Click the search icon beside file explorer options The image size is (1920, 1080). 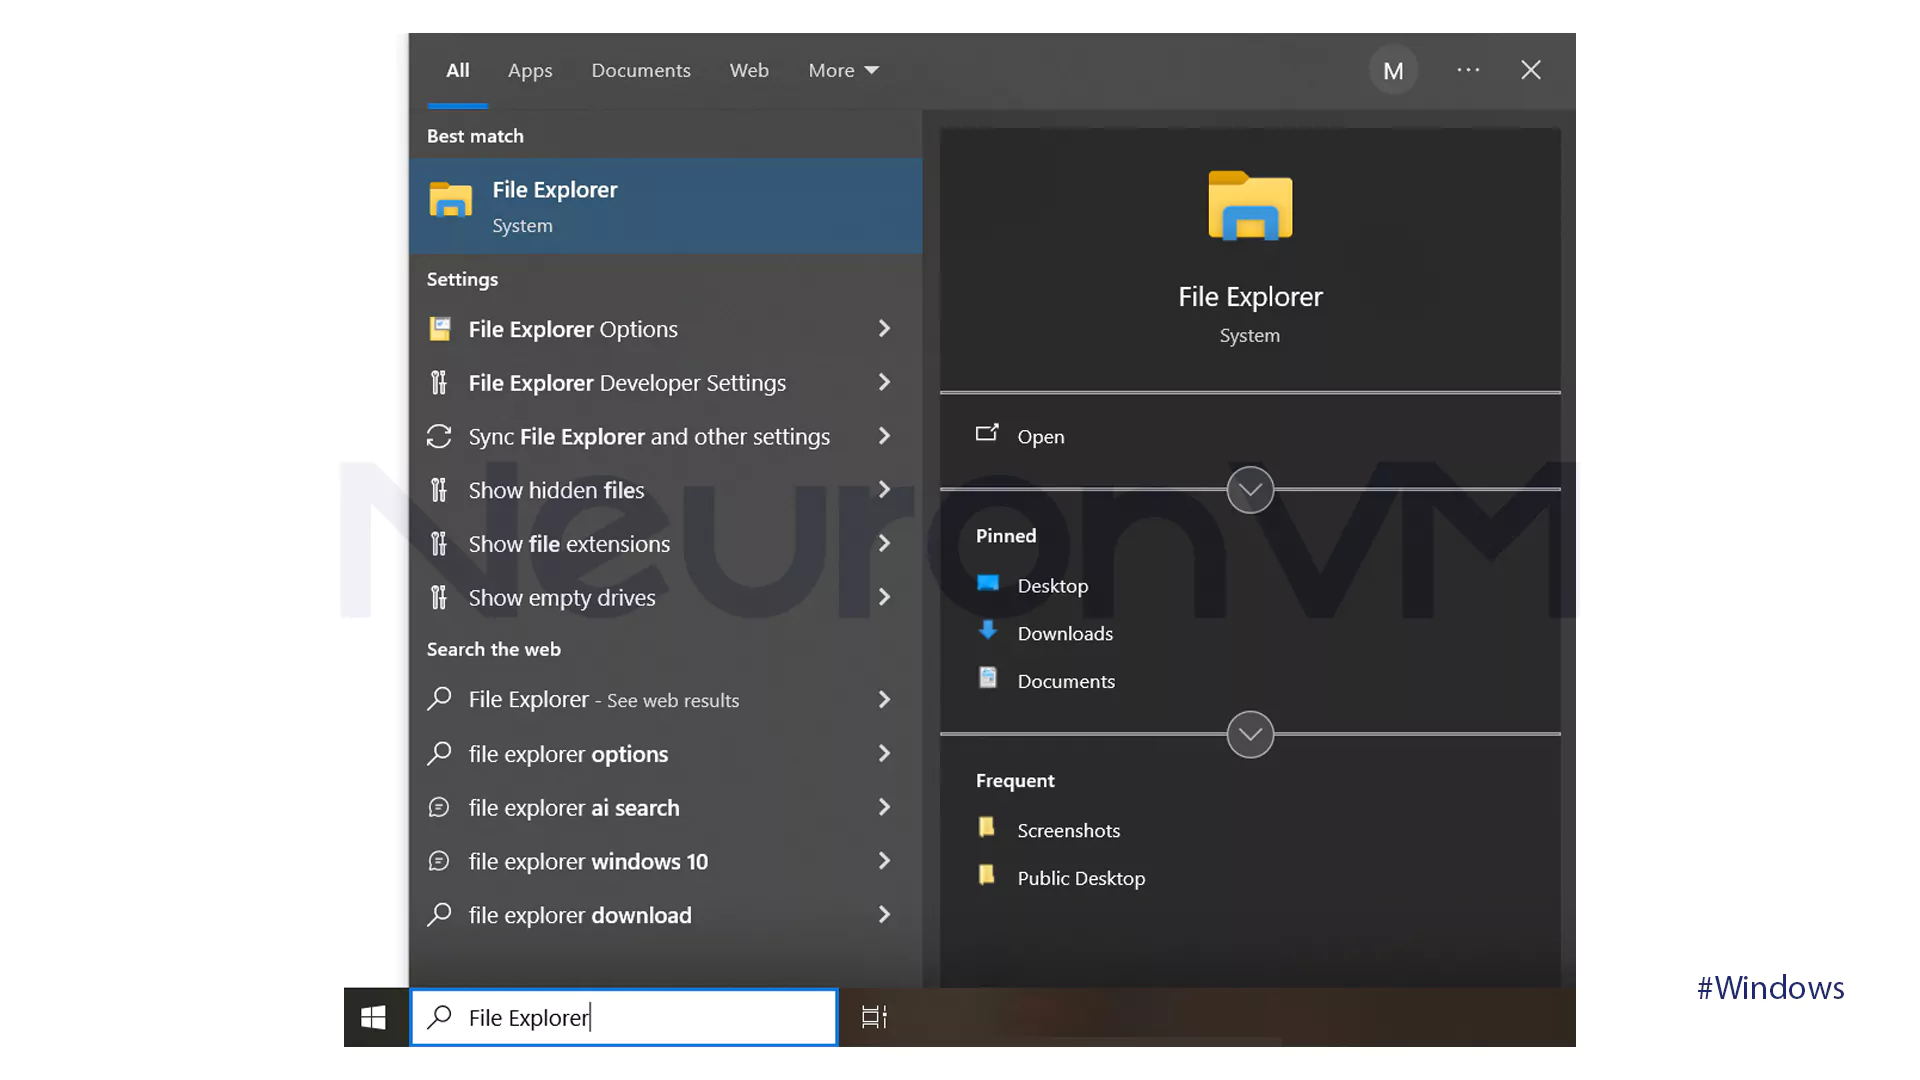(x=439, y=753)
